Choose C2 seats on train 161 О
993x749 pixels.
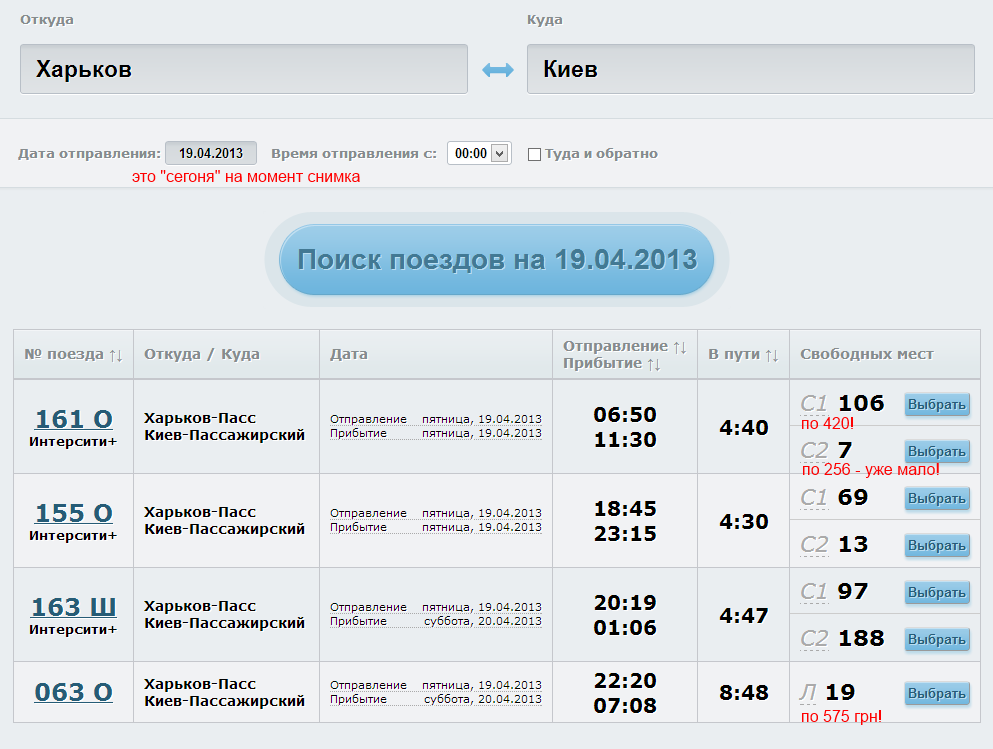[x=937, y=451]
